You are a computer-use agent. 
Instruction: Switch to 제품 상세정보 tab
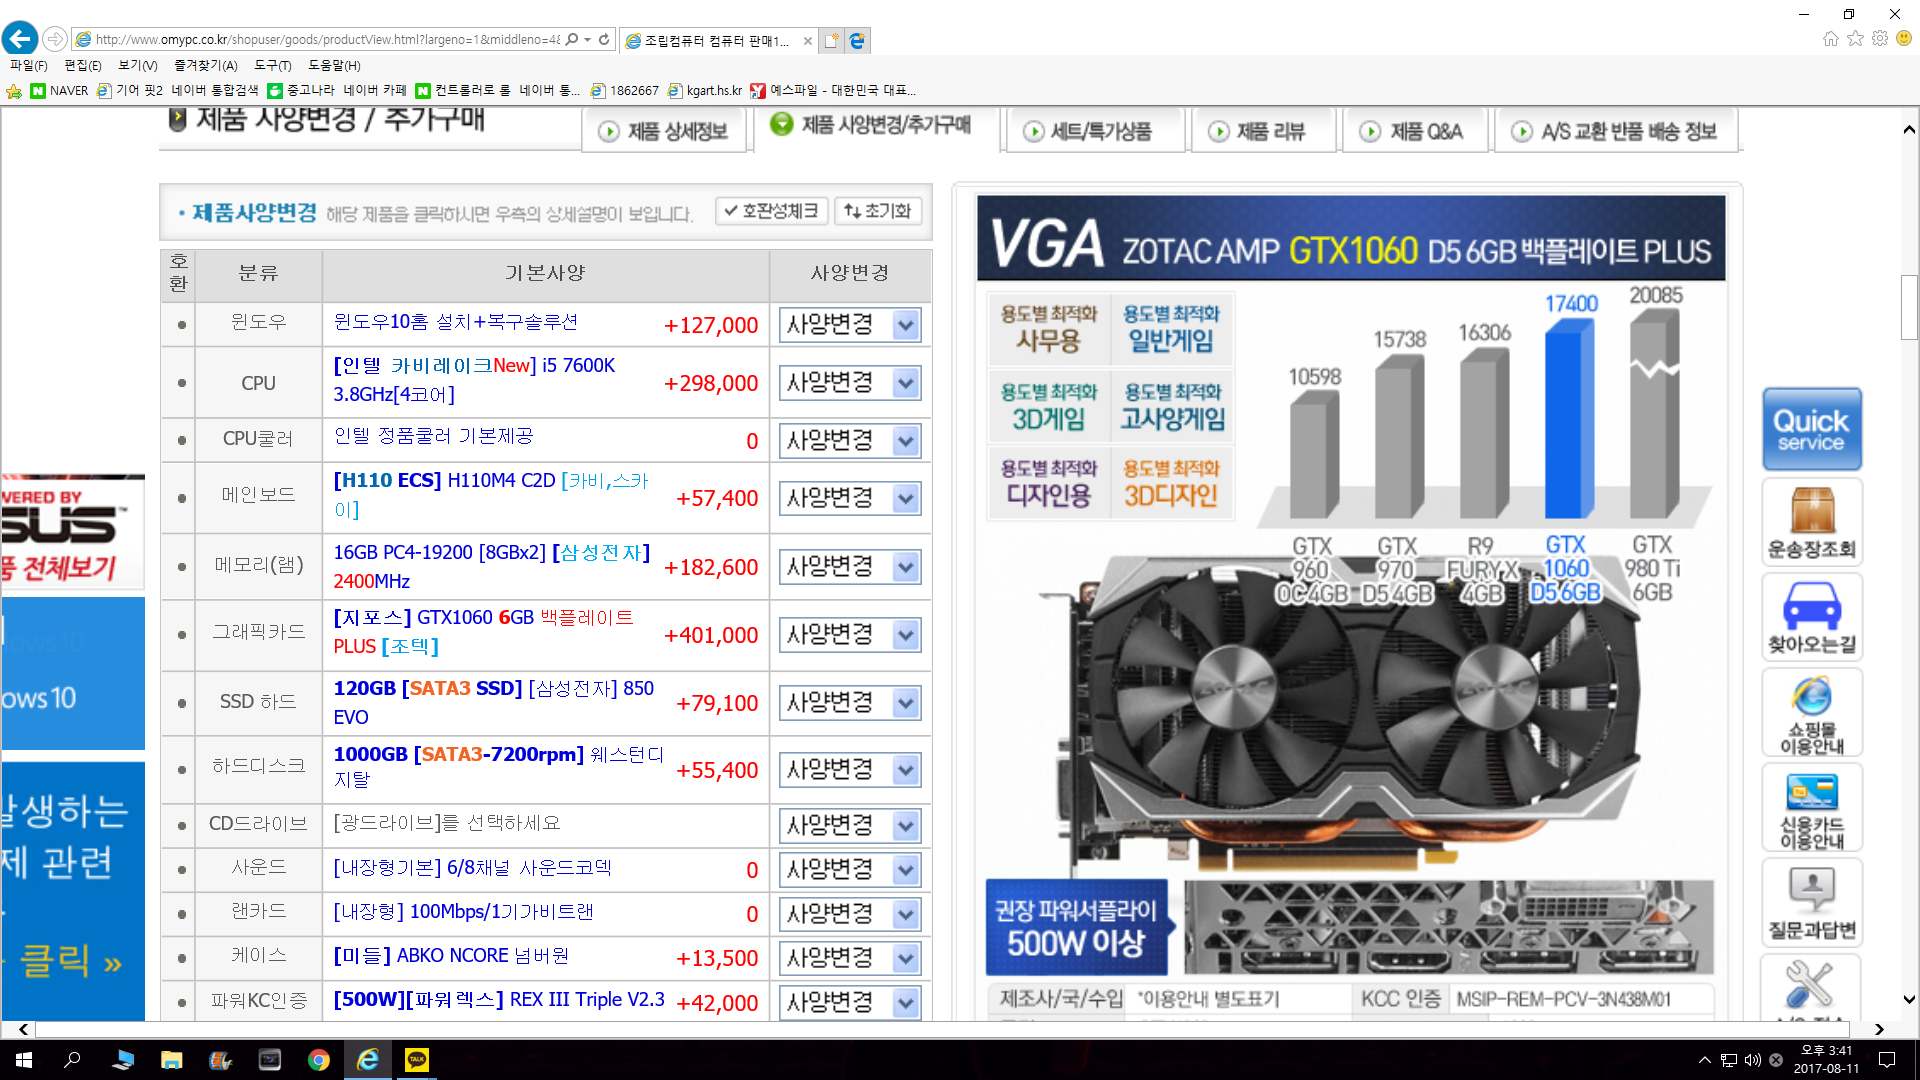[664, 131]
